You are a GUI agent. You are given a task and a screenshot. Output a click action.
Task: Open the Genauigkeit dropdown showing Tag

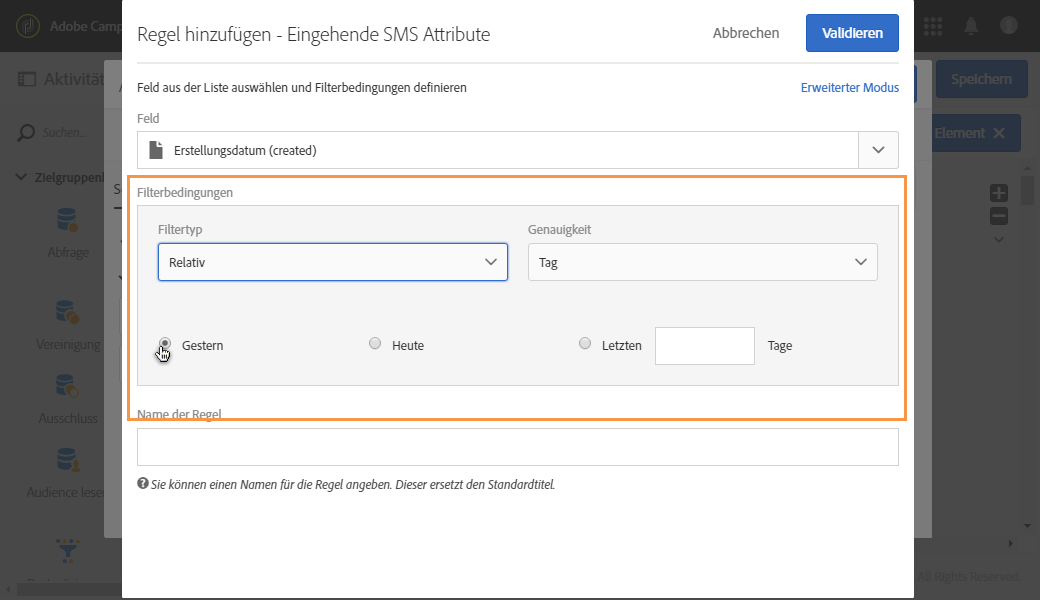click(702, 262)
